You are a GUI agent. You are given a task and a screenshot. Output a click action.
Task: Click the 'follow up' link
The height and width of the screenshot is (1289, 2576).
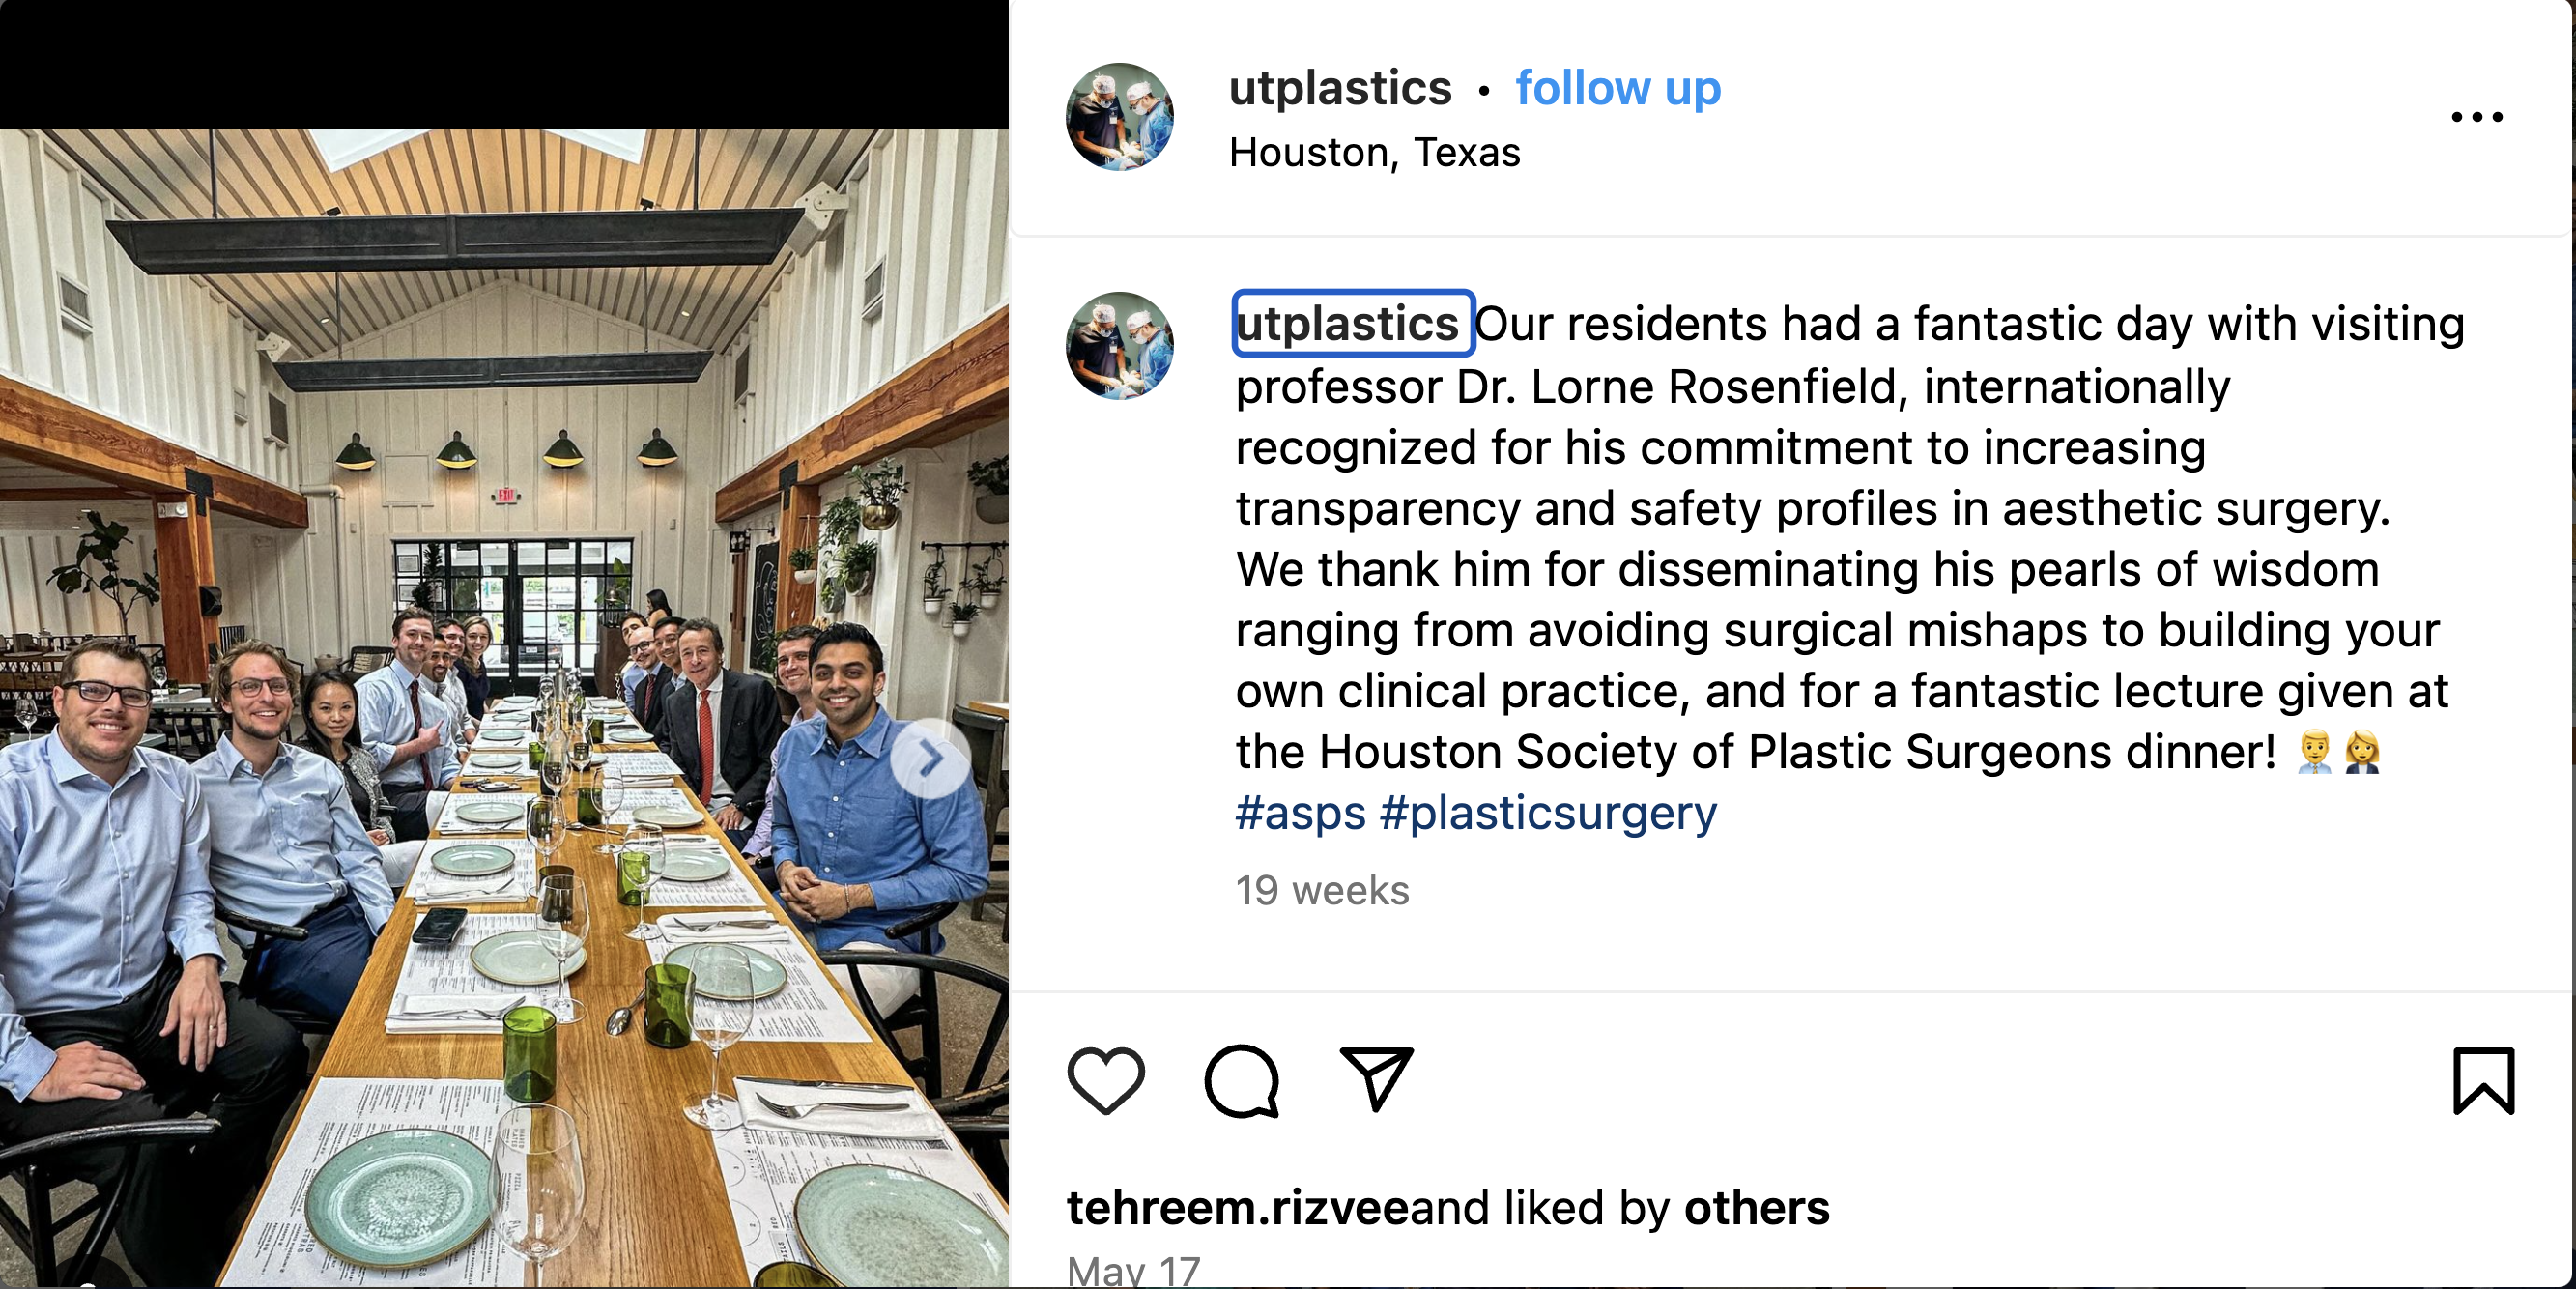coord(1617,88)
